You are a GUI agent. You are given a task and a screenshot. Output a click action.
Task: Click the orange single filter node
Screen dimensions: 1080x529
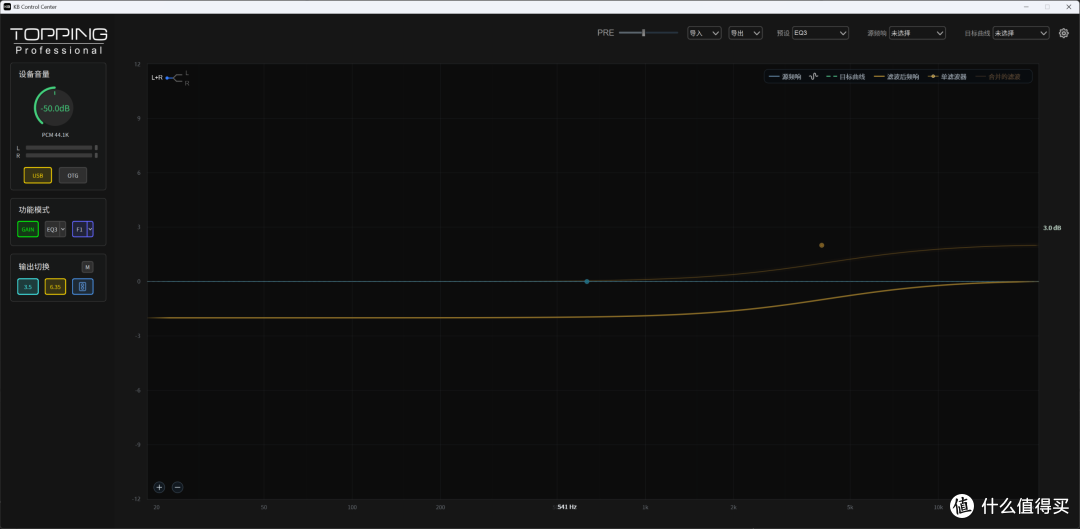[x=821, y=245]
